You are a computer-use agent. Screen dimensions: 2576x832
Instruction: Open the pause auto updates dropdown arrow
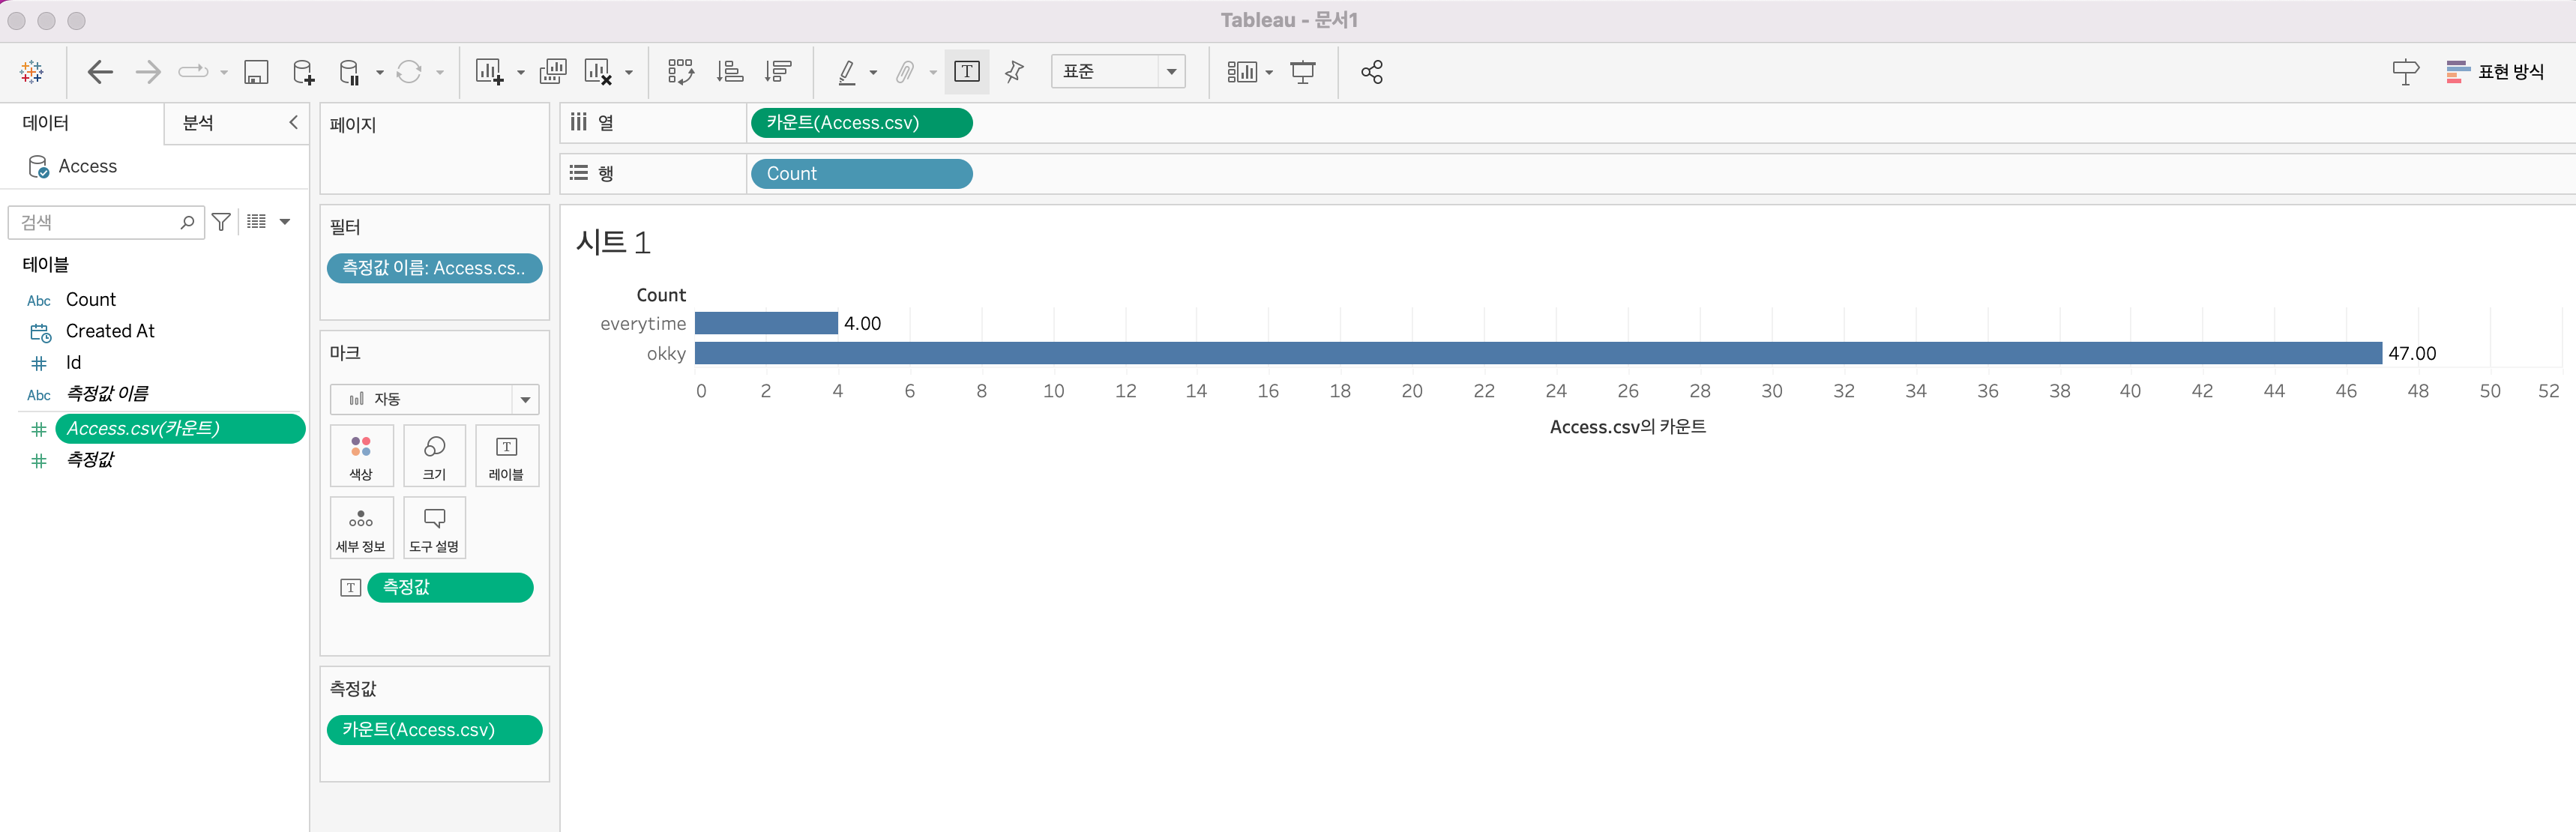[380, 72]
